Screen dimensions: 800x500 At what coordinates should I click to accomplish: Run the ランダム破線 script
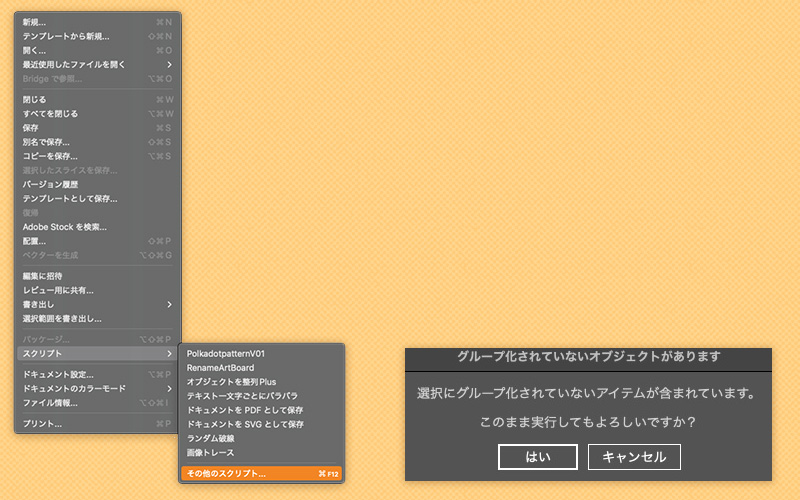(213, 438)
